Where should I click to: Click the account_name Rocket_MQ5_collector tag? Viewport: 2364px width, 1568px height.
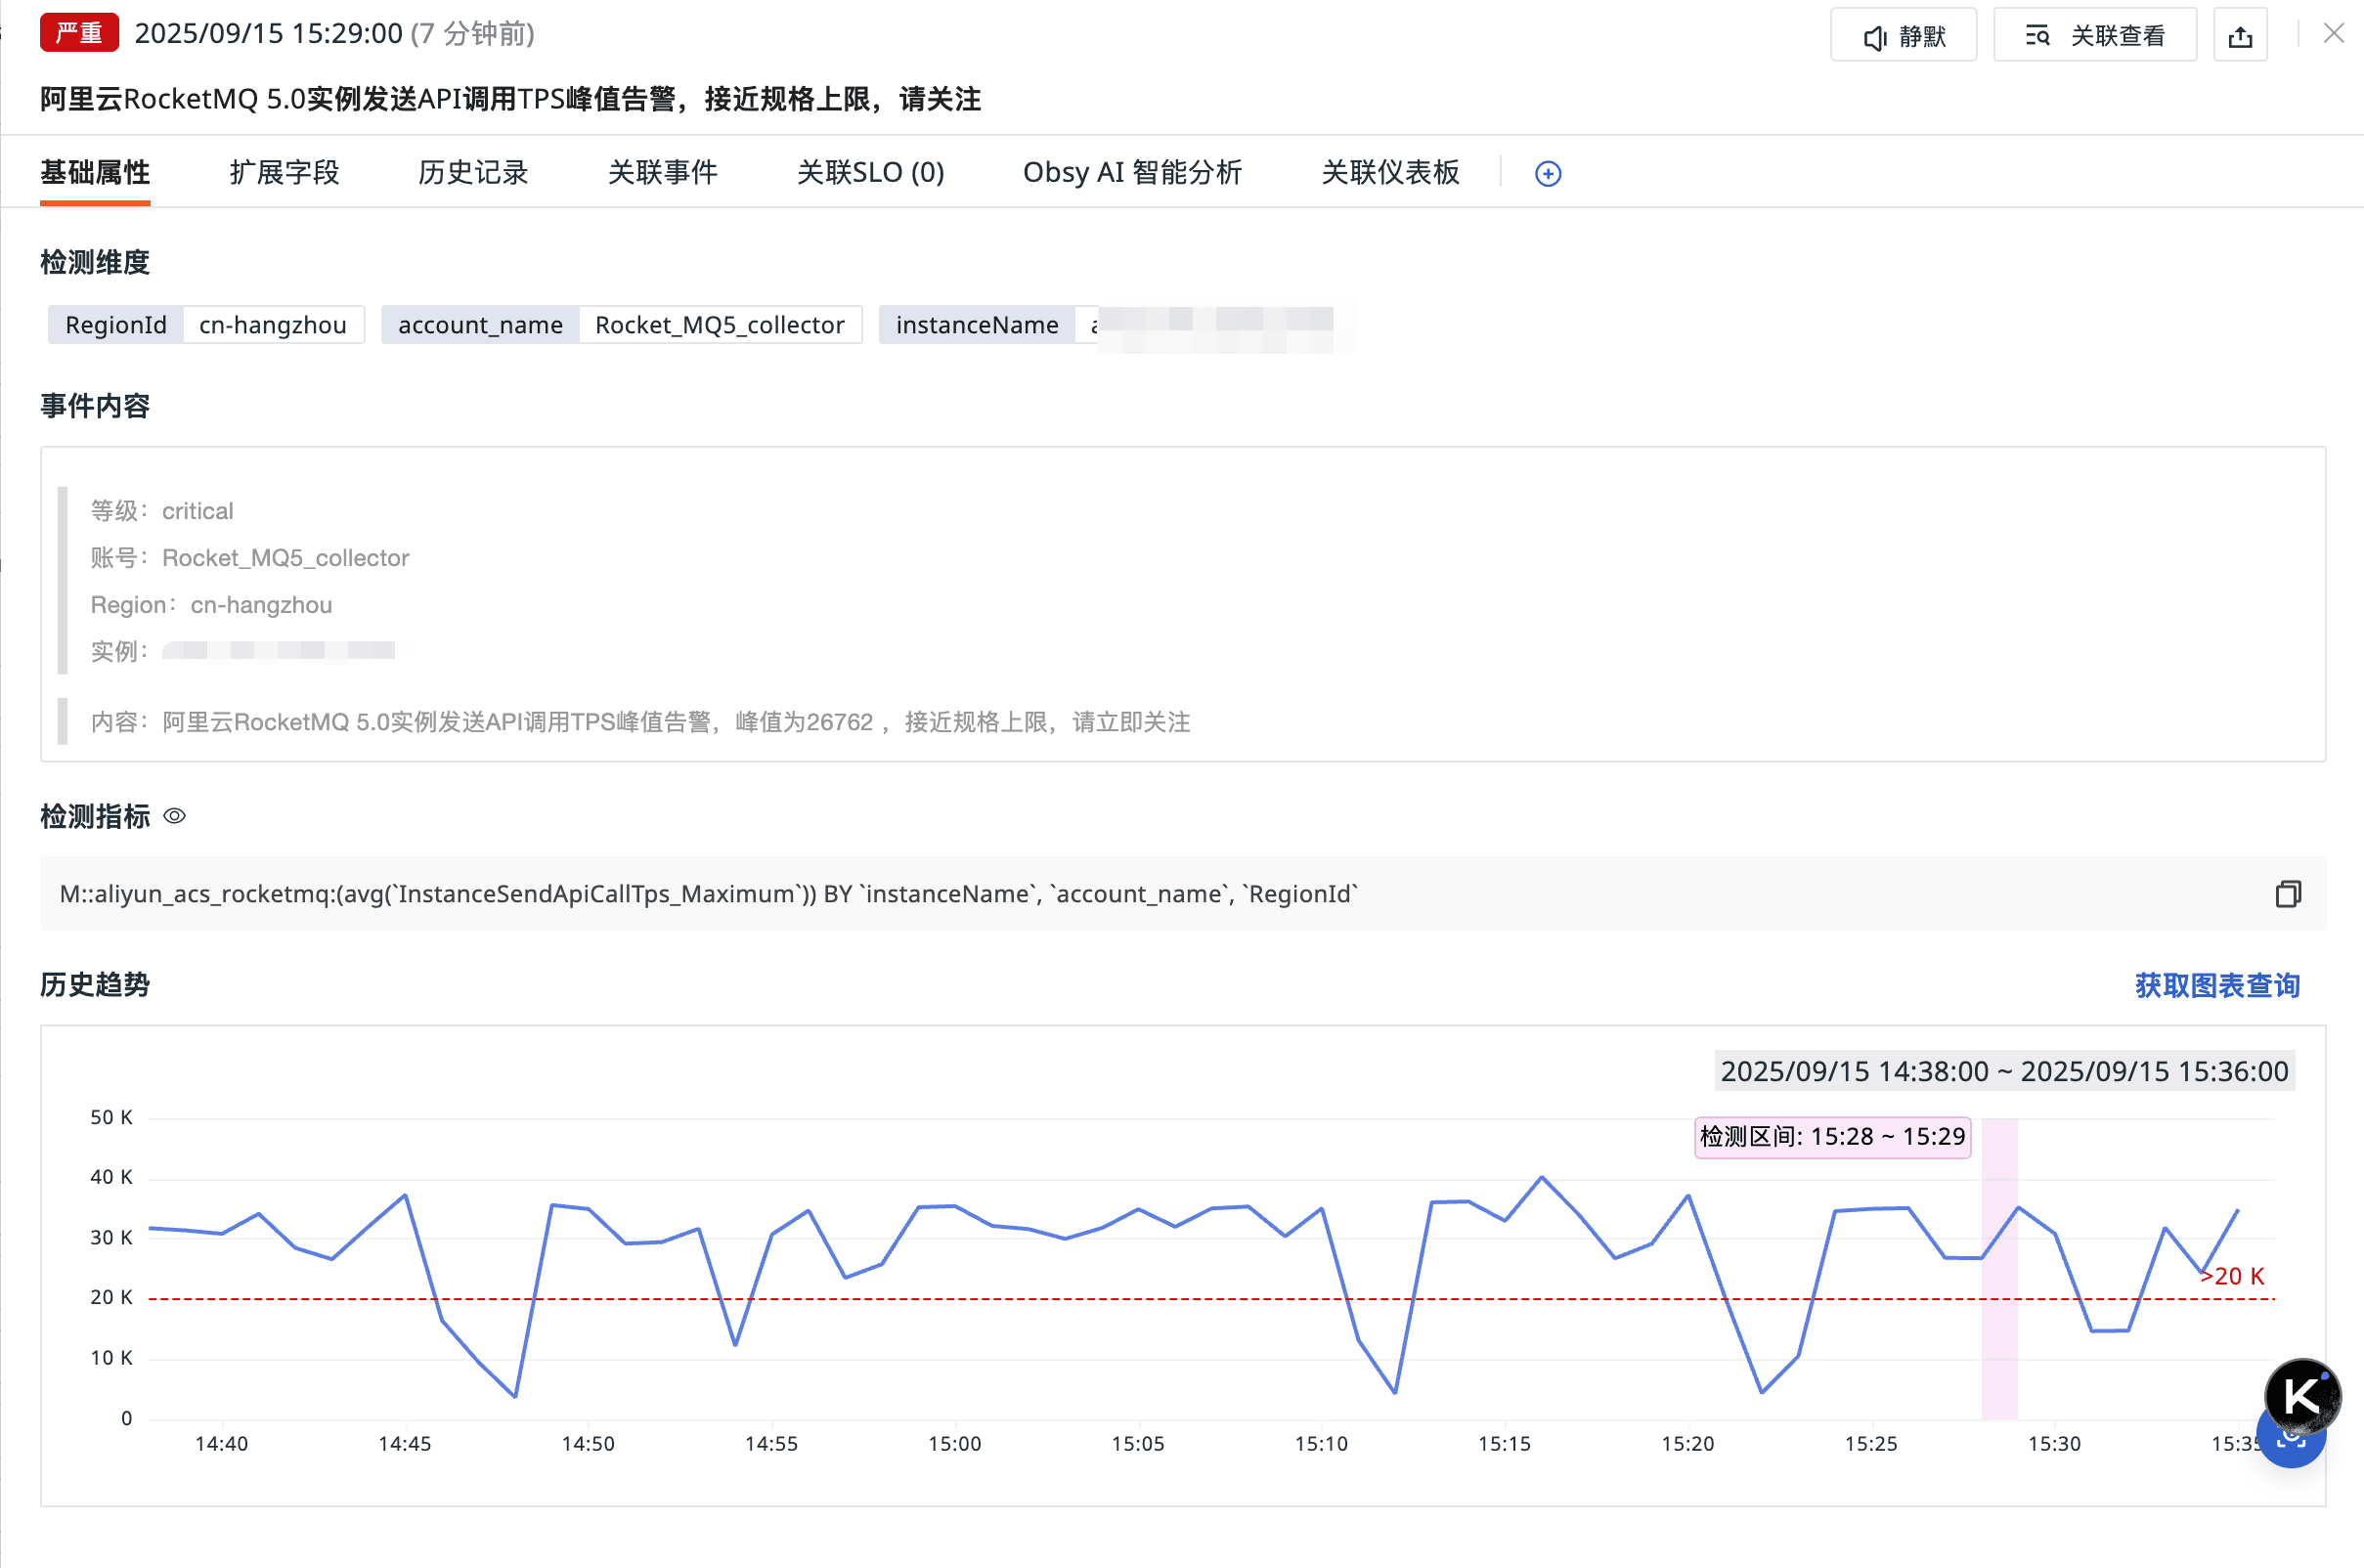tap(620, 325)
